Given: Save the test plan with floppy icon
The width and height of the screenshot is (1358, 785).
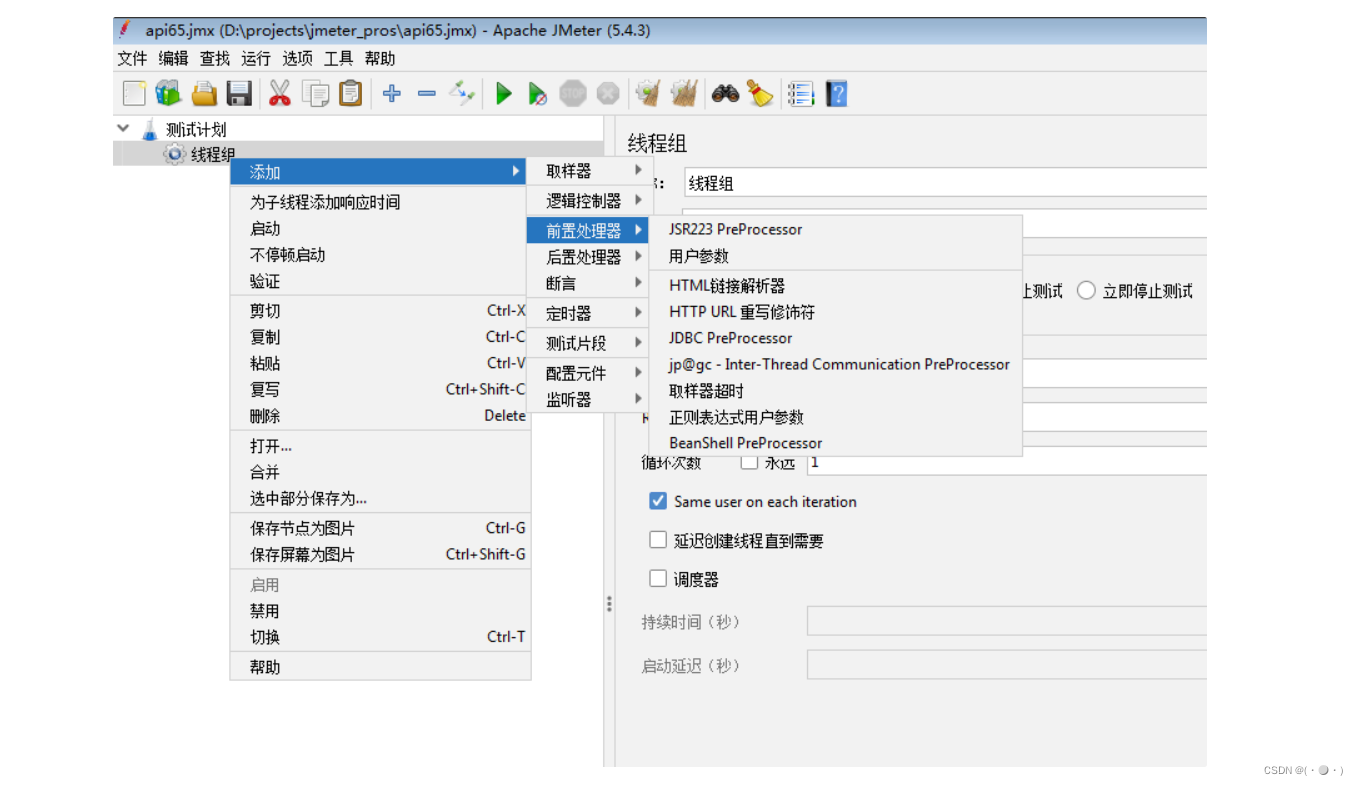Looking at the screenshot, I should pos(239,94).
